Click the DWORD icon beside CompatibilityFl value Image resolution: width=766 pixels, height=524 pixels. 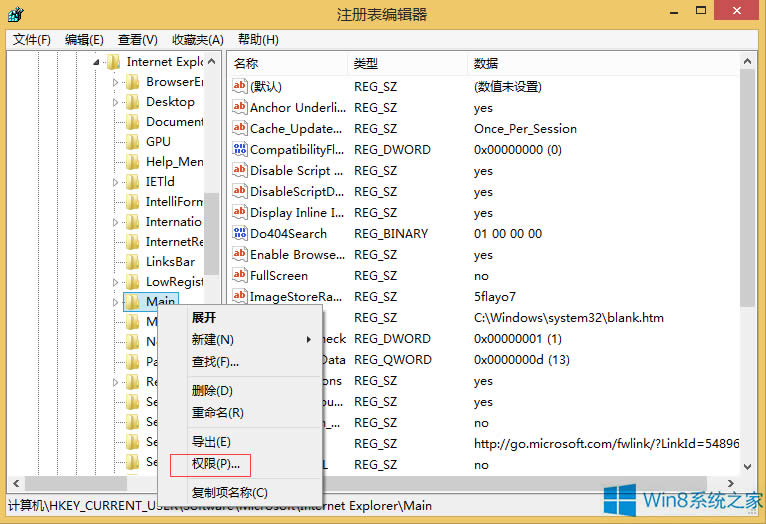pyautogui.click(x=239, y=149)
